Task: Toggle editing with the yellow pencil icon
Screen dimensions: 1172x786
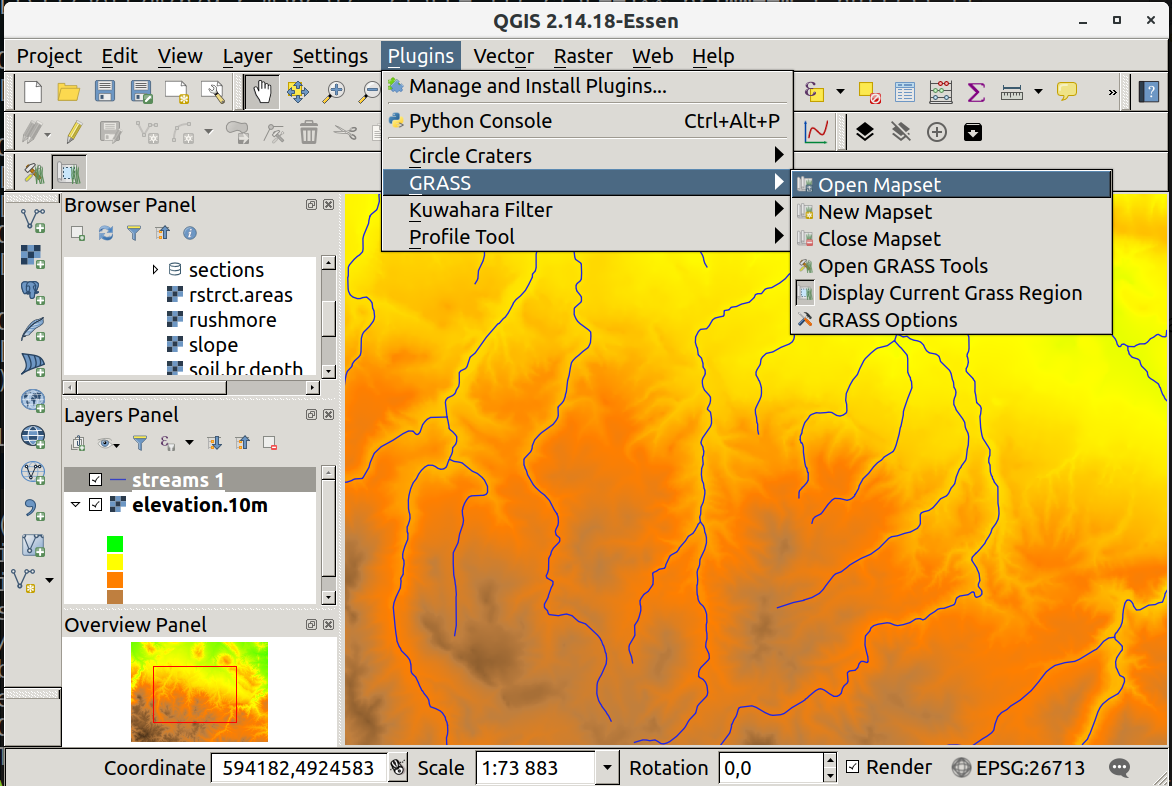Action: [x=74, y=133]
